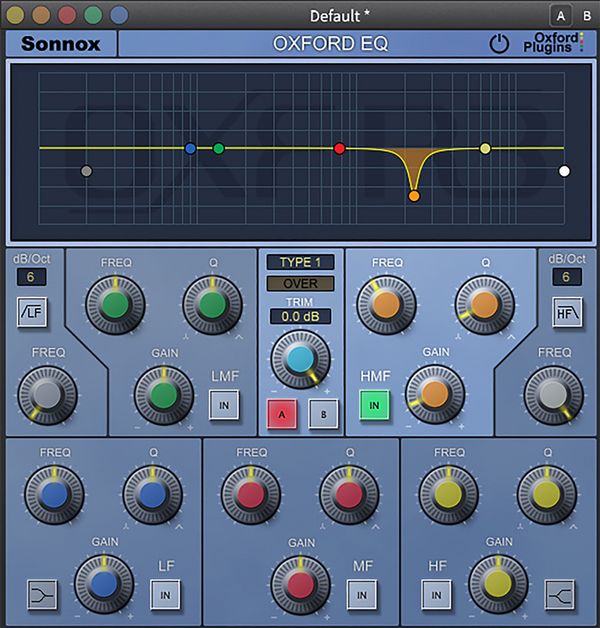Select preset slot B in title bar
This screenshot has height=628, width=600.
coord(587,16)
